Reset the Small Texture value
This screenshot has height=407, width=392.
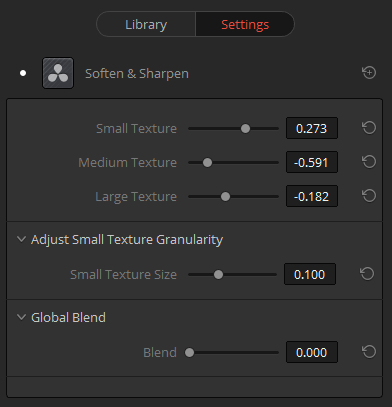[x=369, y=128]
